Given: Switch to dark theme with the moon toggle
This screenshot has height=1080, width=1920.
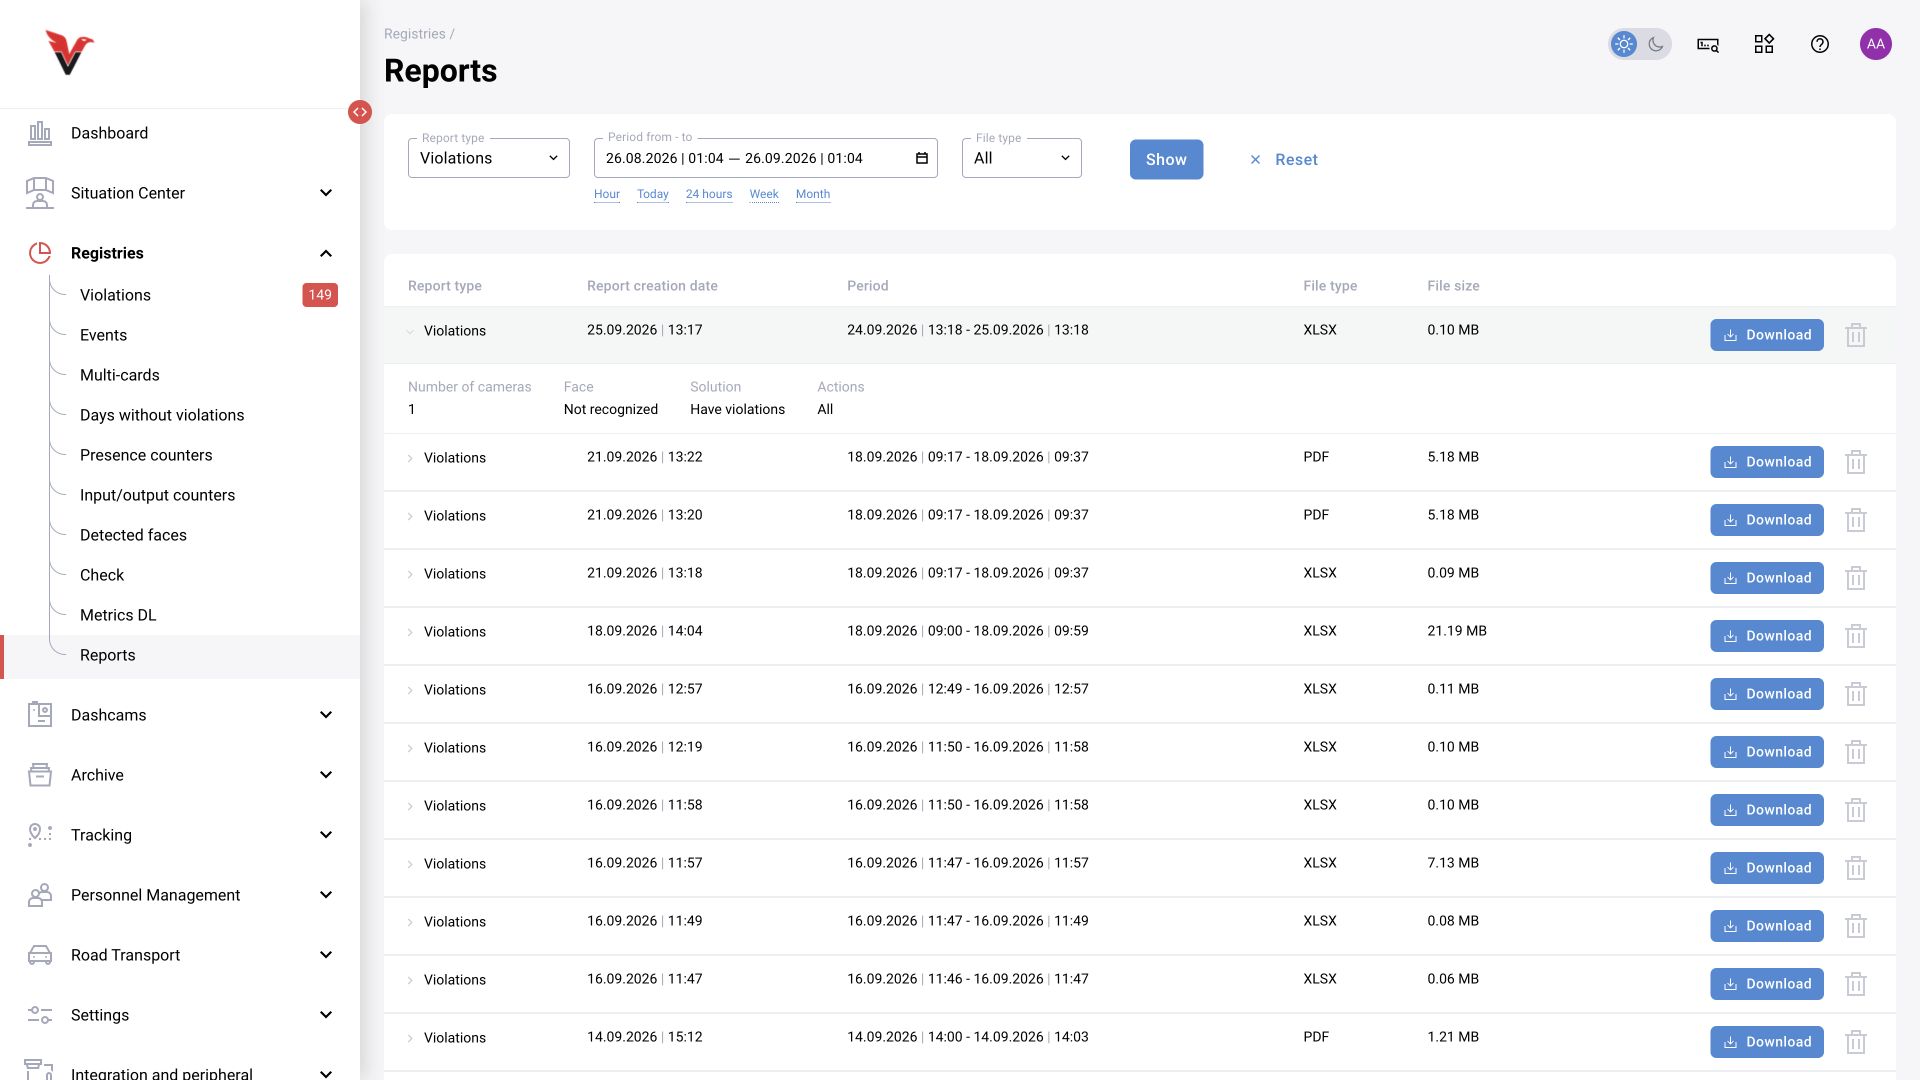Looking at the screenshot, I should pyautogui.click(x=1656, y=44).
